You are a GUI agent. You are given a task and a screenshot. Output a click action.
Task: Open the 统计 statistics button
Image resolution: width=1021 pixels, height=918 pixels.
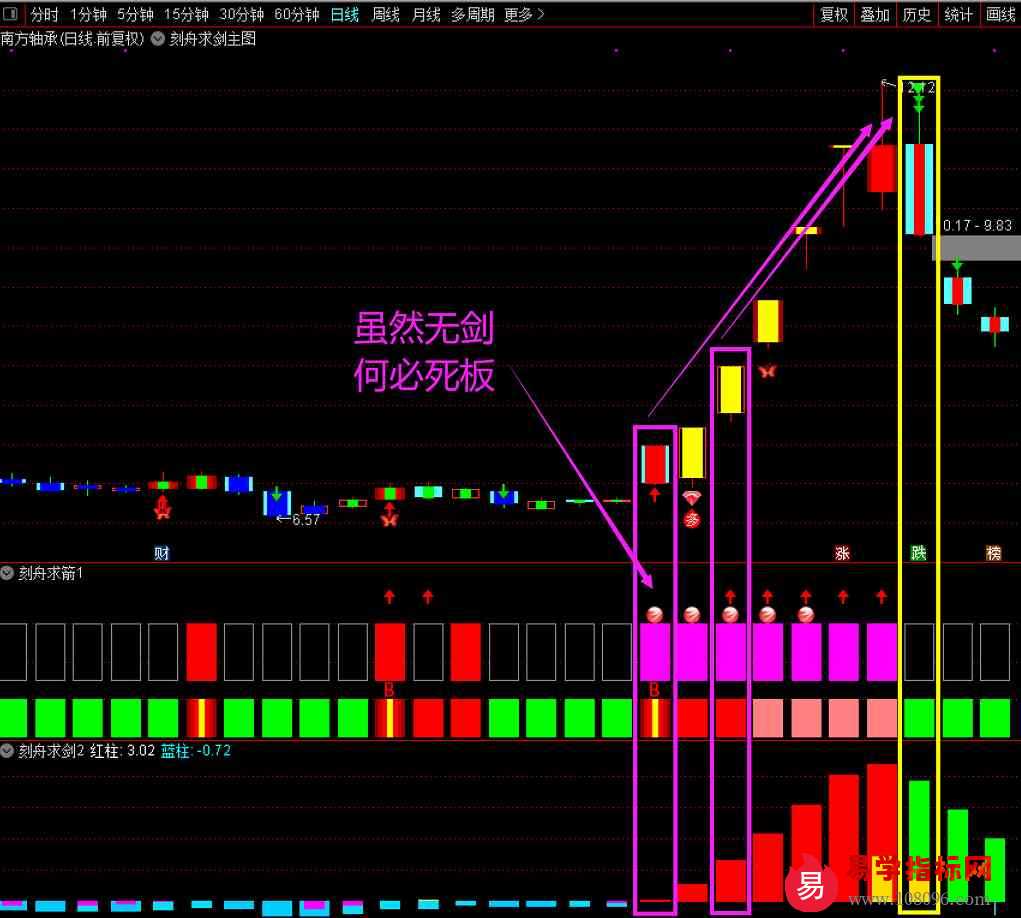[958, 14]
